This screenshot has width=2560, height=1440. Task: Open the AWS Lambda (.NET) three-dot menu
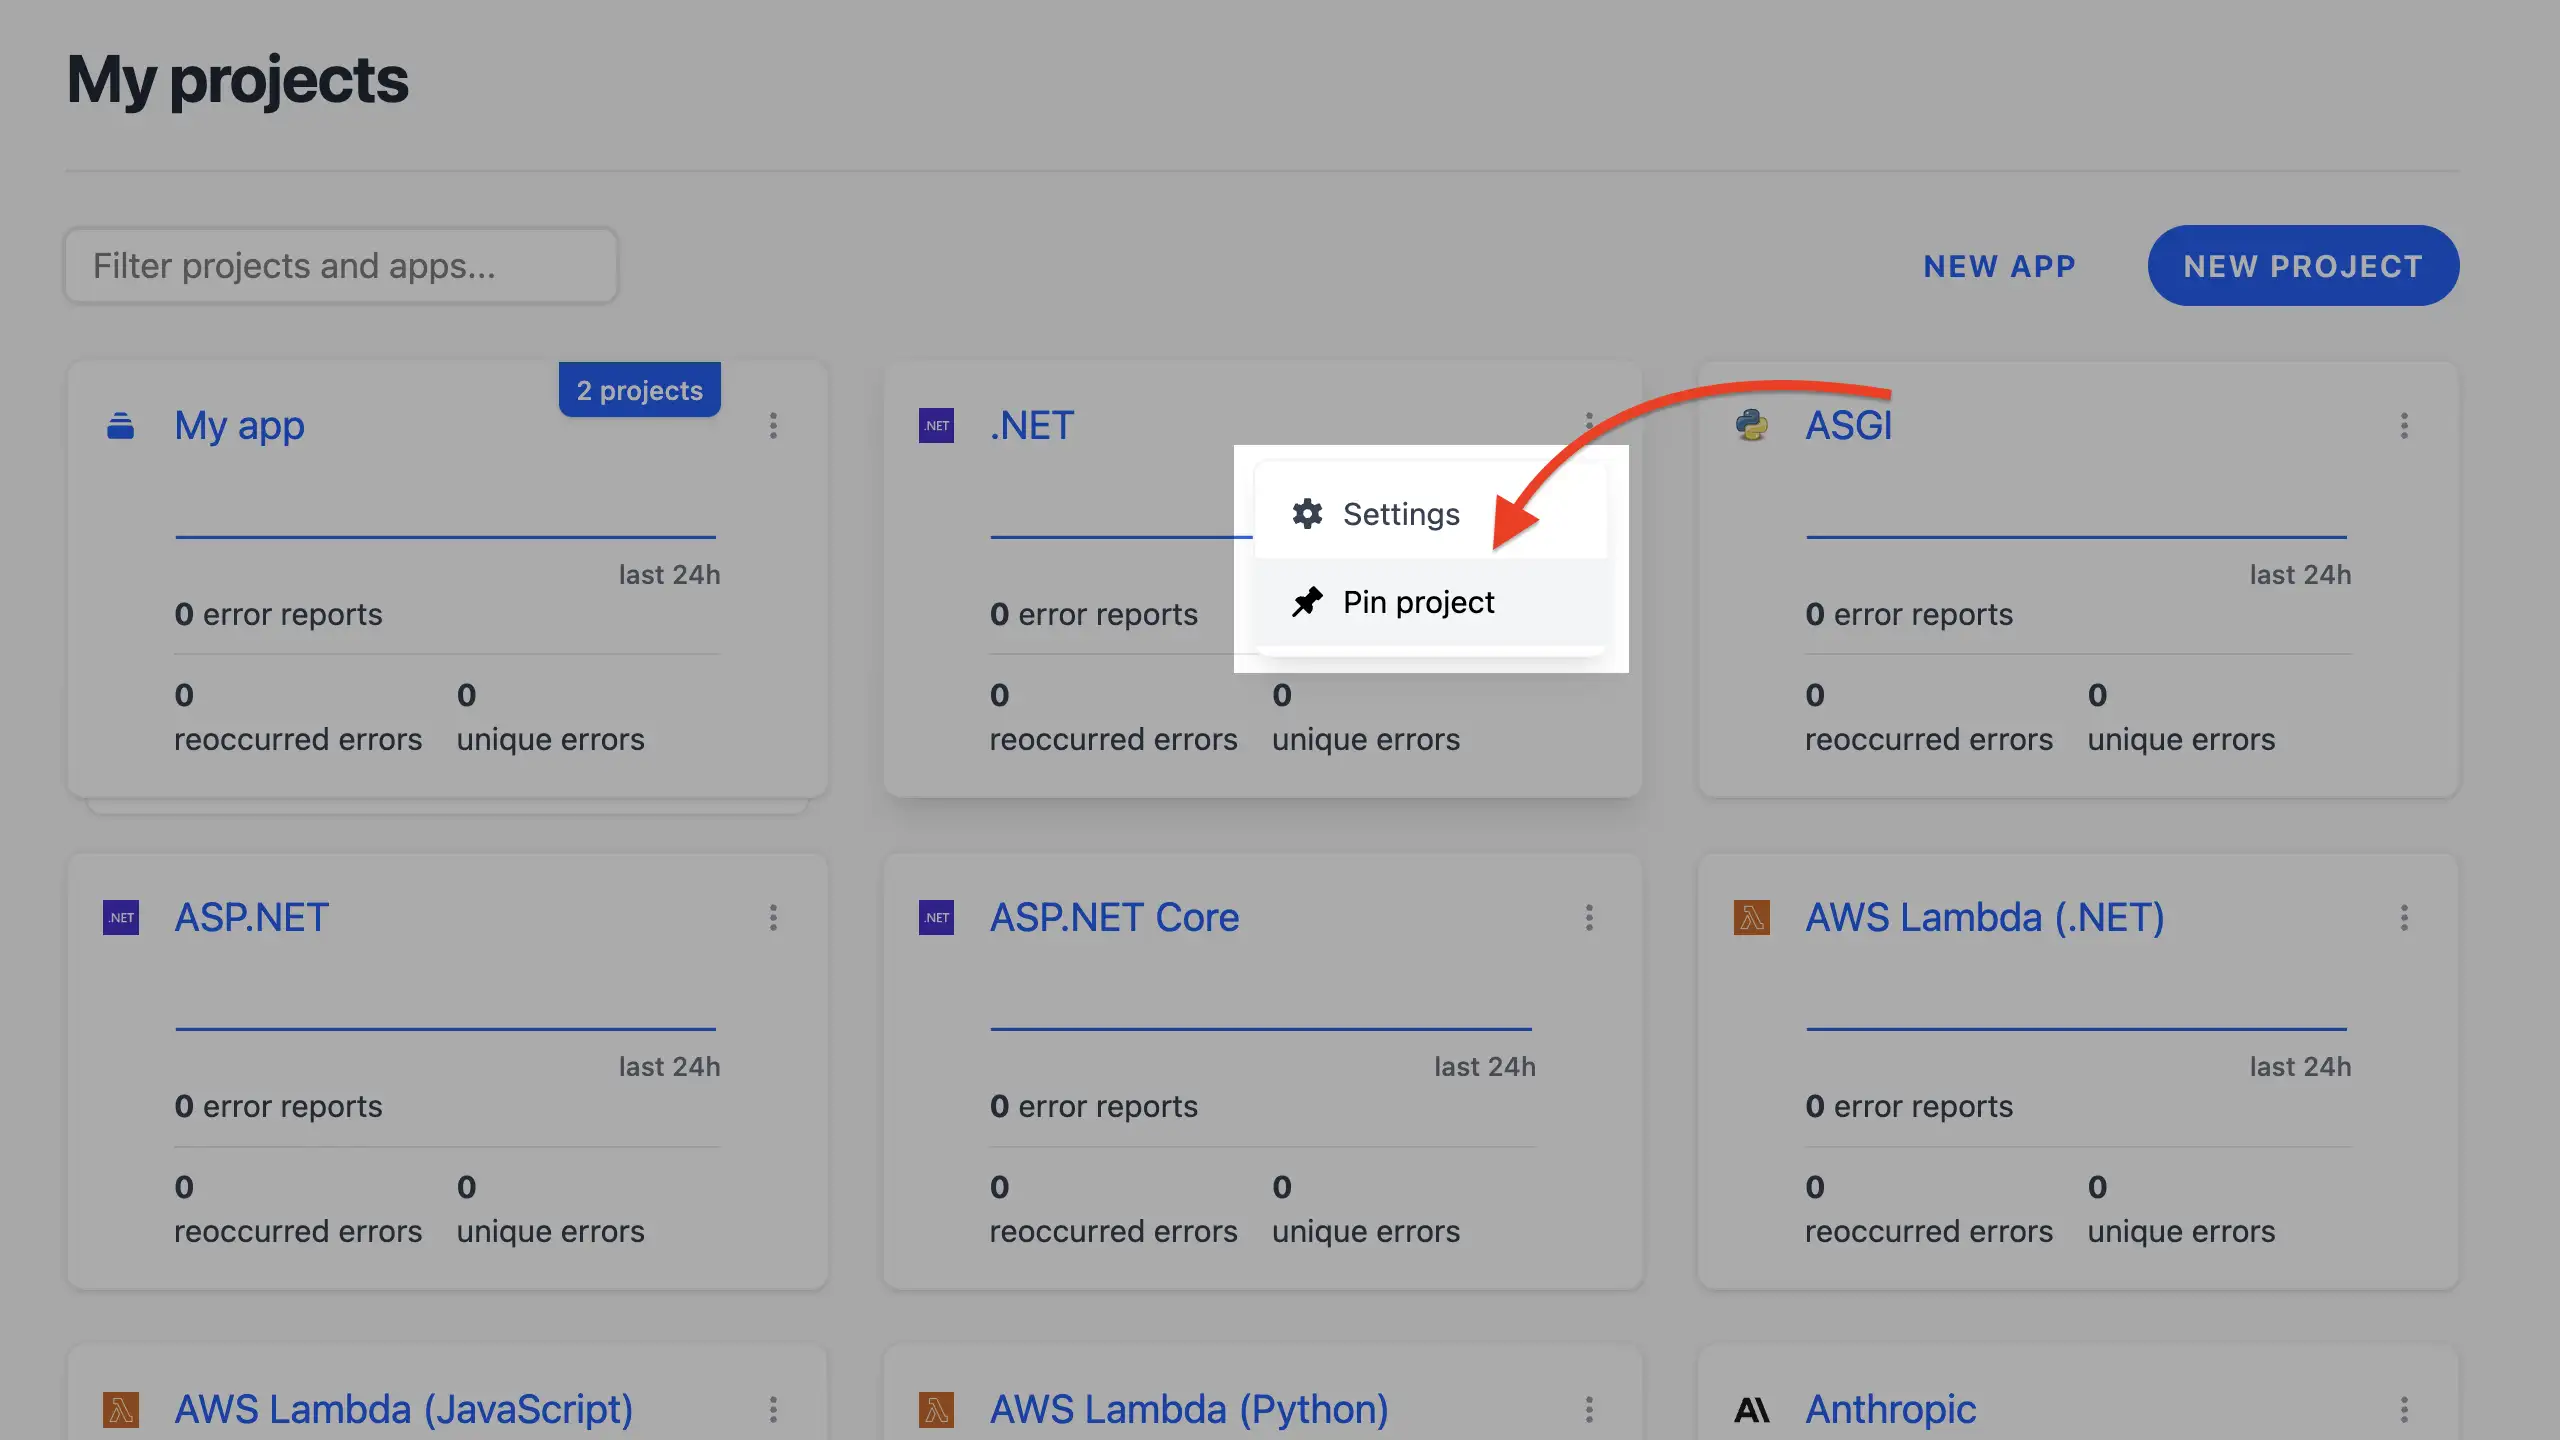2404,918
